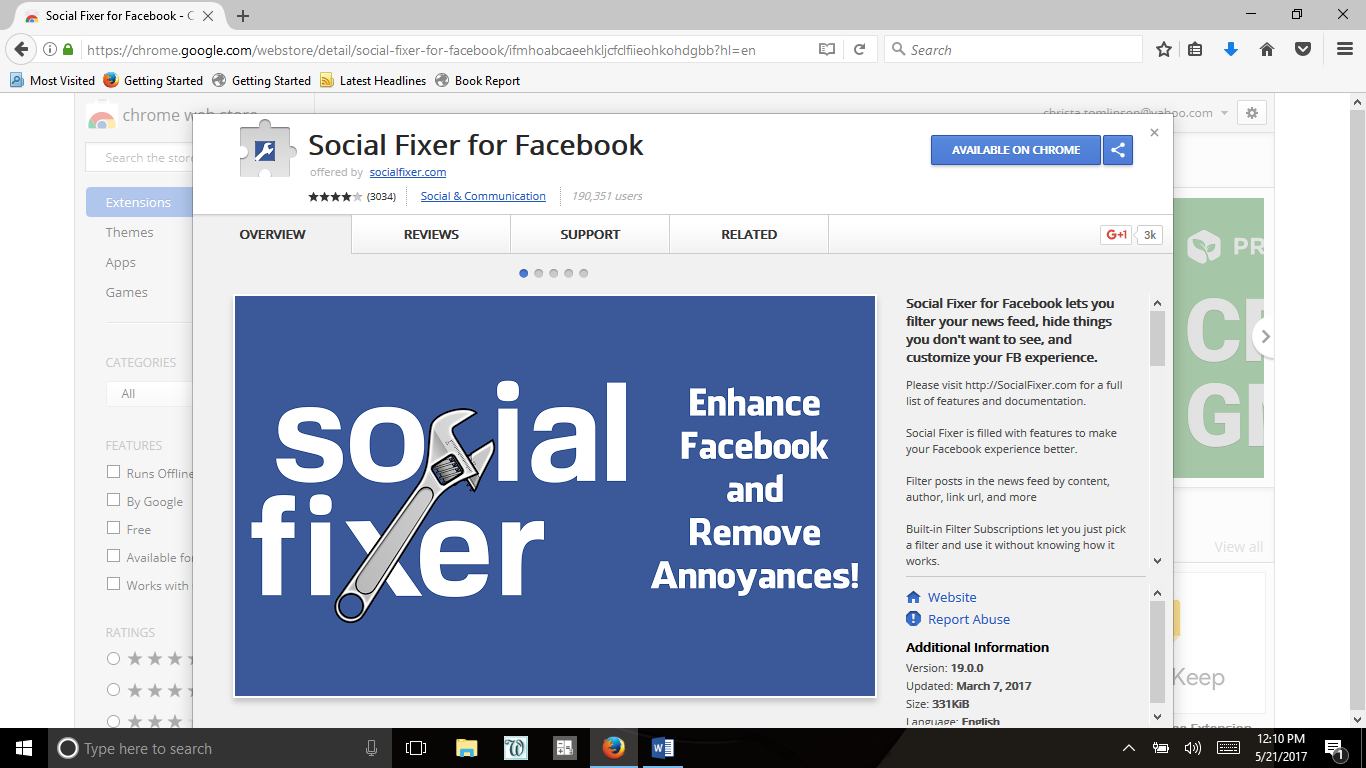Open the Social & Communication category link

point(483,196)
